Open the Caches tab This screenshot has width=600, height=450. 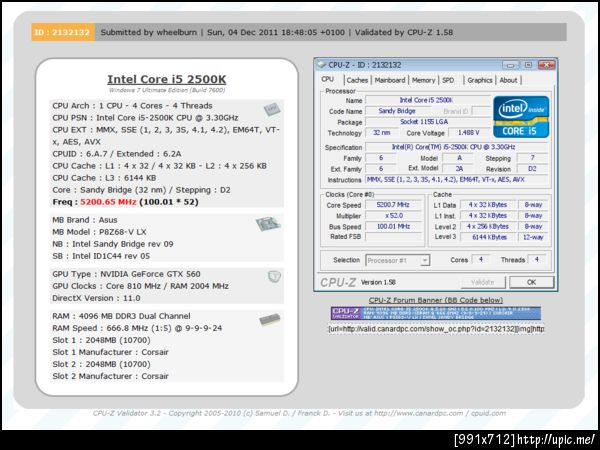click(357, 80)
